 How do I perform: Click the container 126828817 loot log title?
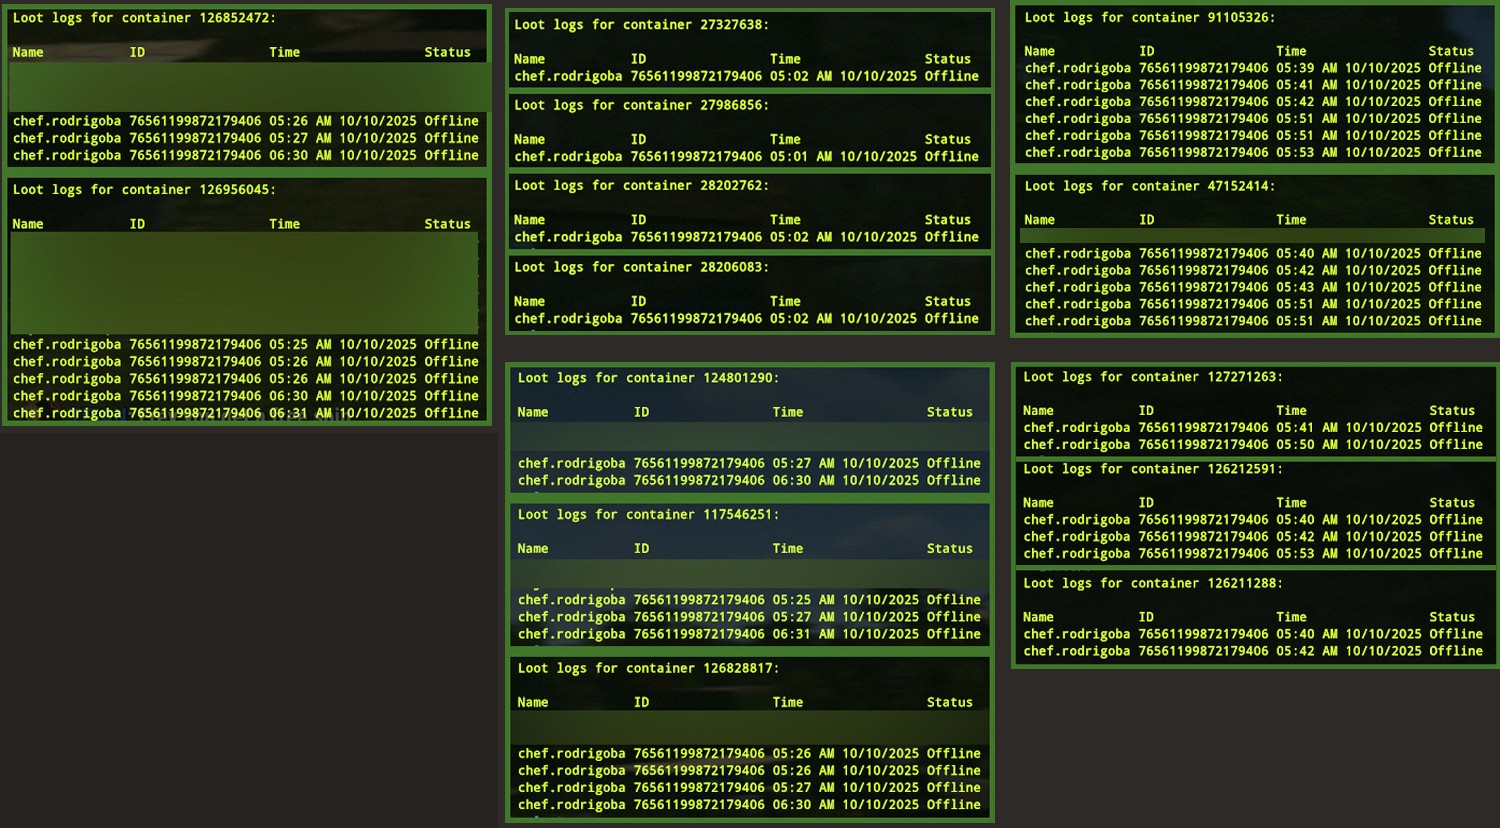pyautogui.click(x=648, y=669)
